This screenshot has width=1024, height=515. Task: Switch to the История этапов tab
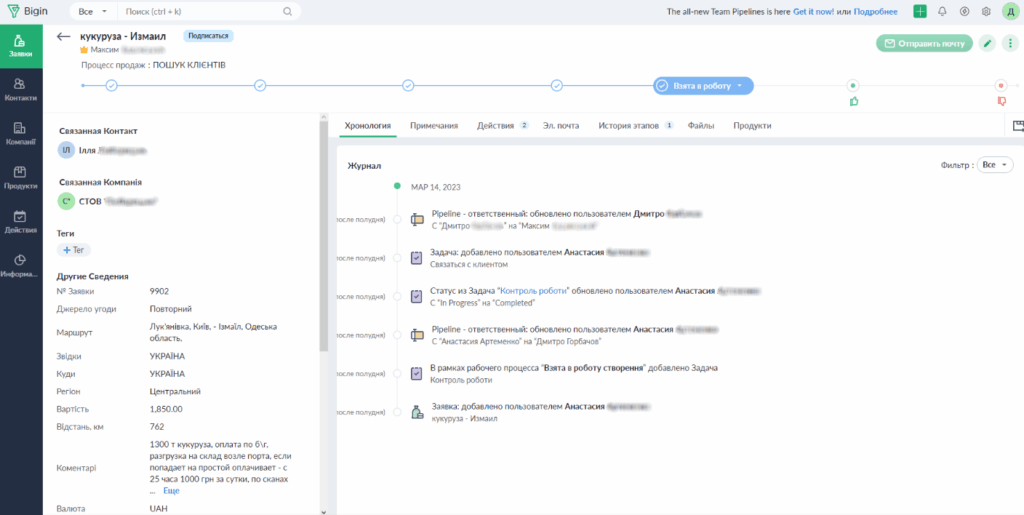630,126
